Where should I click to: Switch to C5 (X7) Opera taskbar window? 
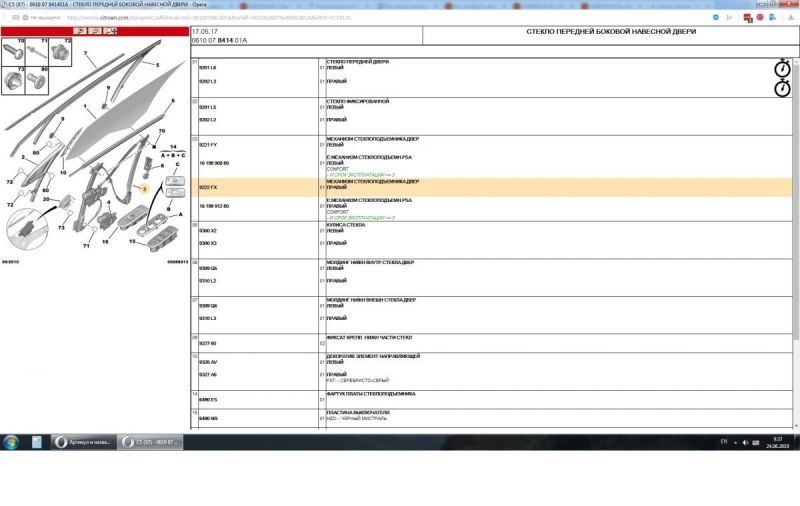click(150, 441)
